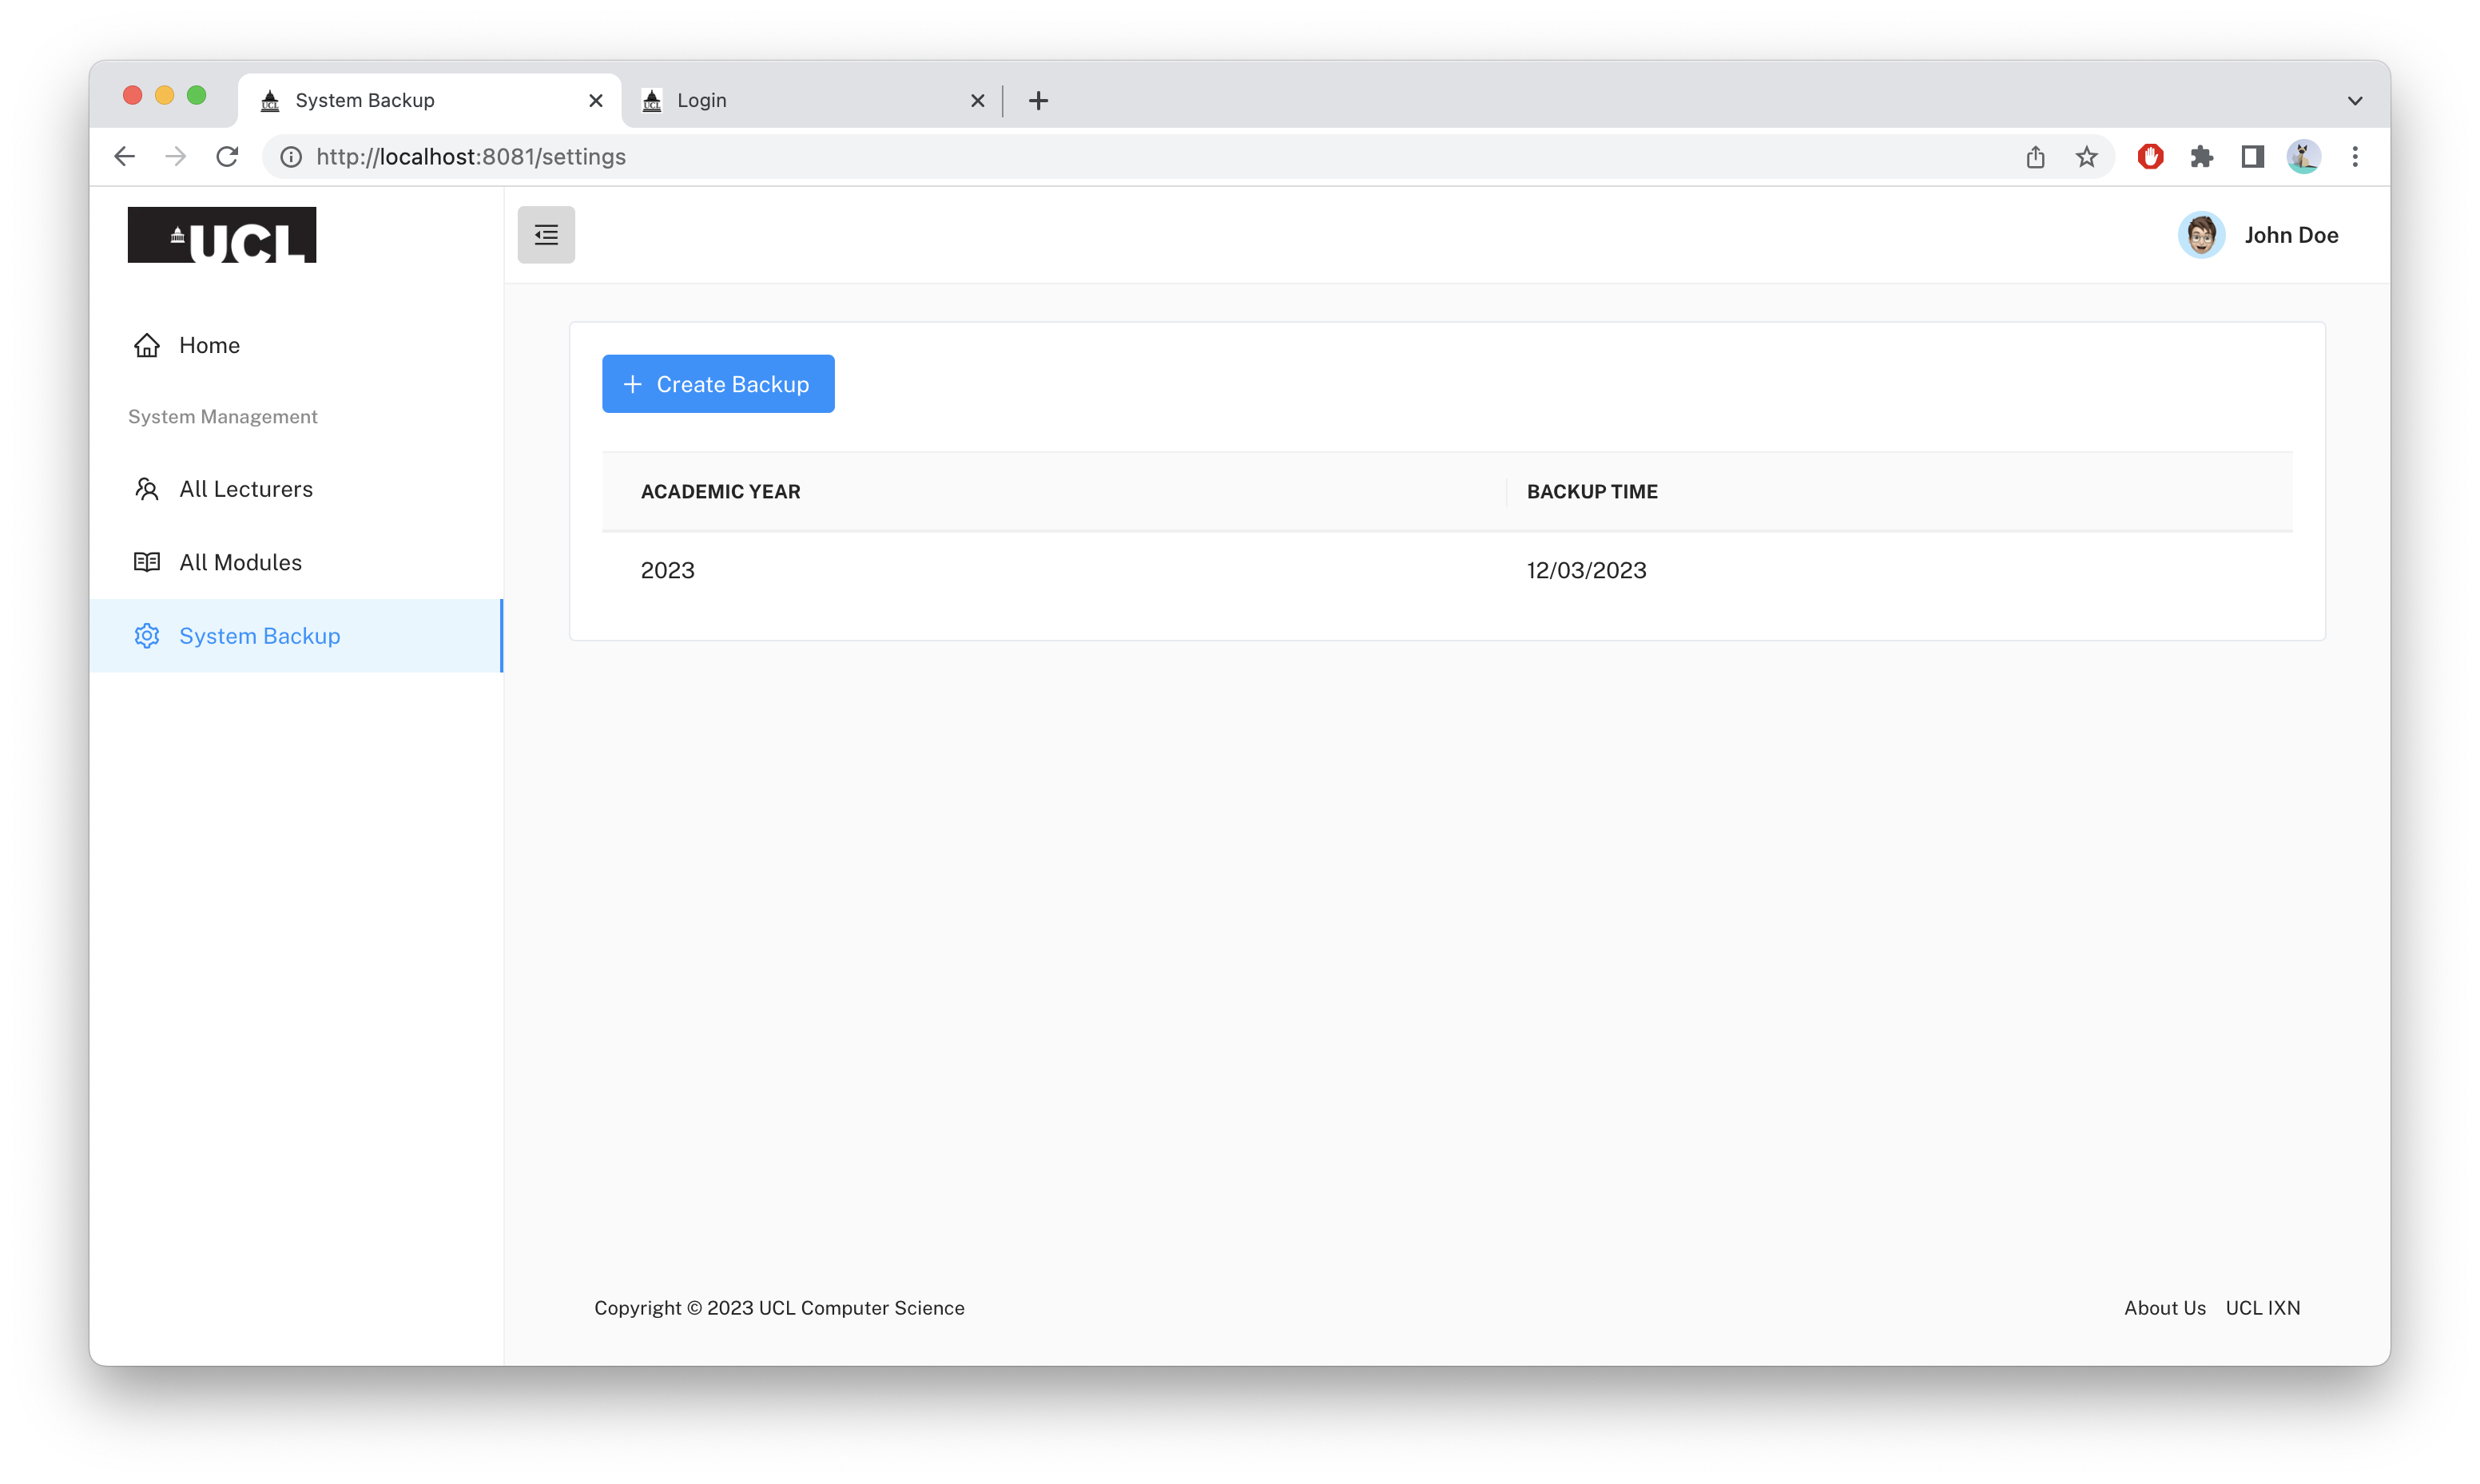The image size is (2480, 1484).
Task: Click the All Lecturers people icon
Action: point(147,489)
